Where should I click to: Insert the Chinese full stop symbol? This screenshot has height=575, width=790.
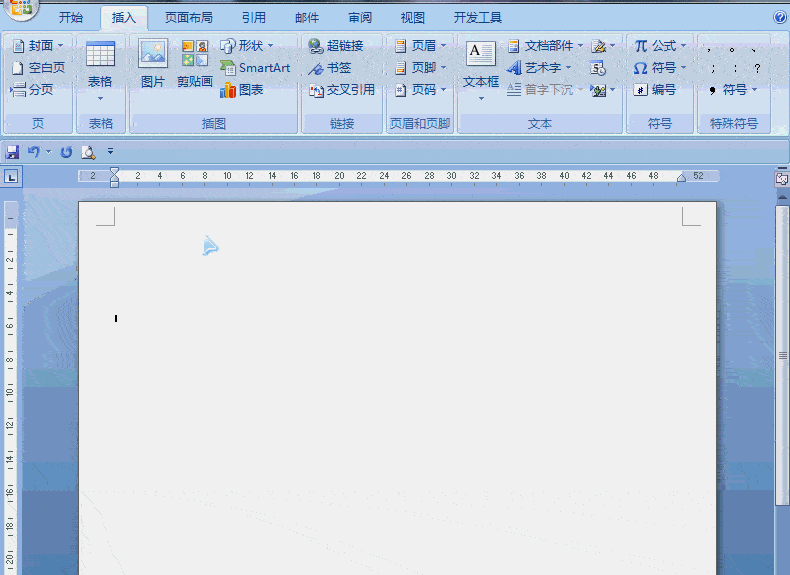pyautogui.click(x=732, y=50)
